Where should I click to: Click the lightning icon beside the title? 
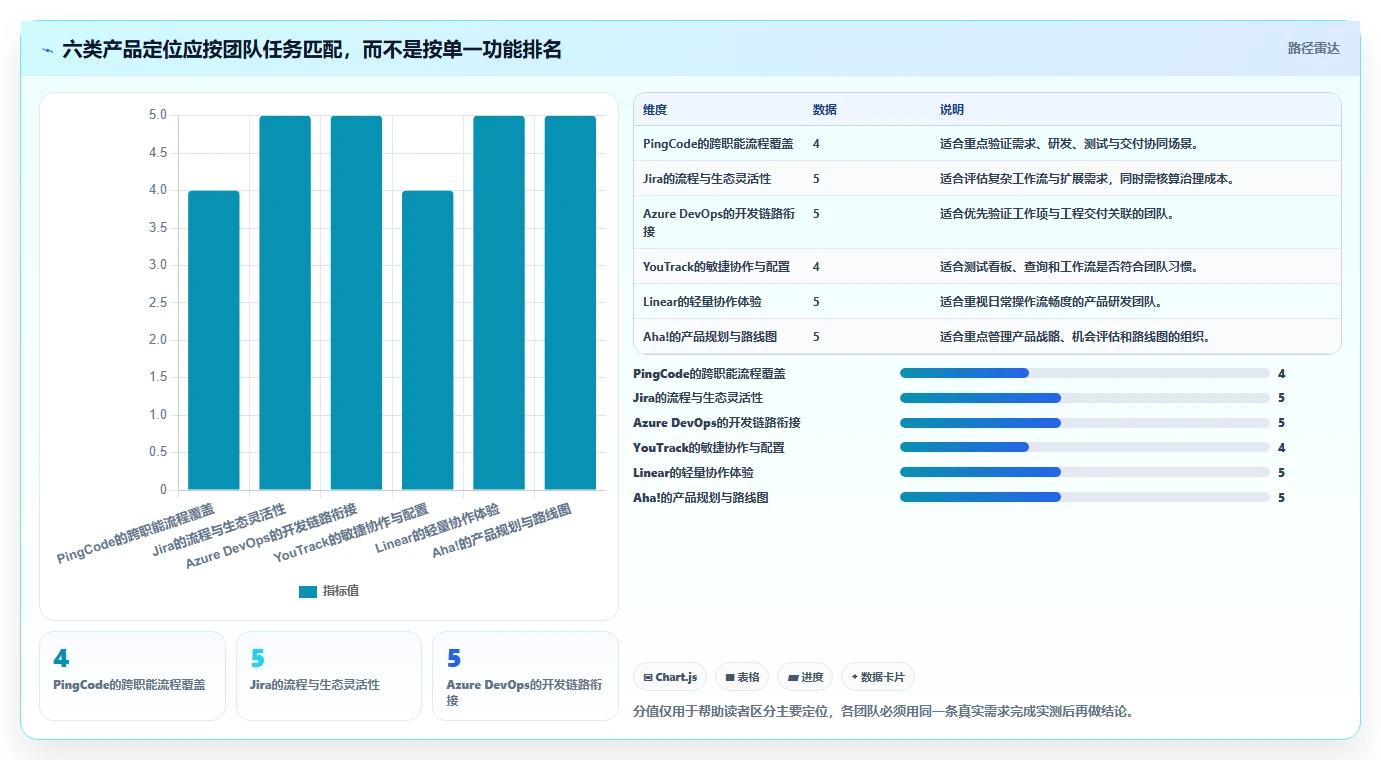pyautogui.click(x=48, y=49)
